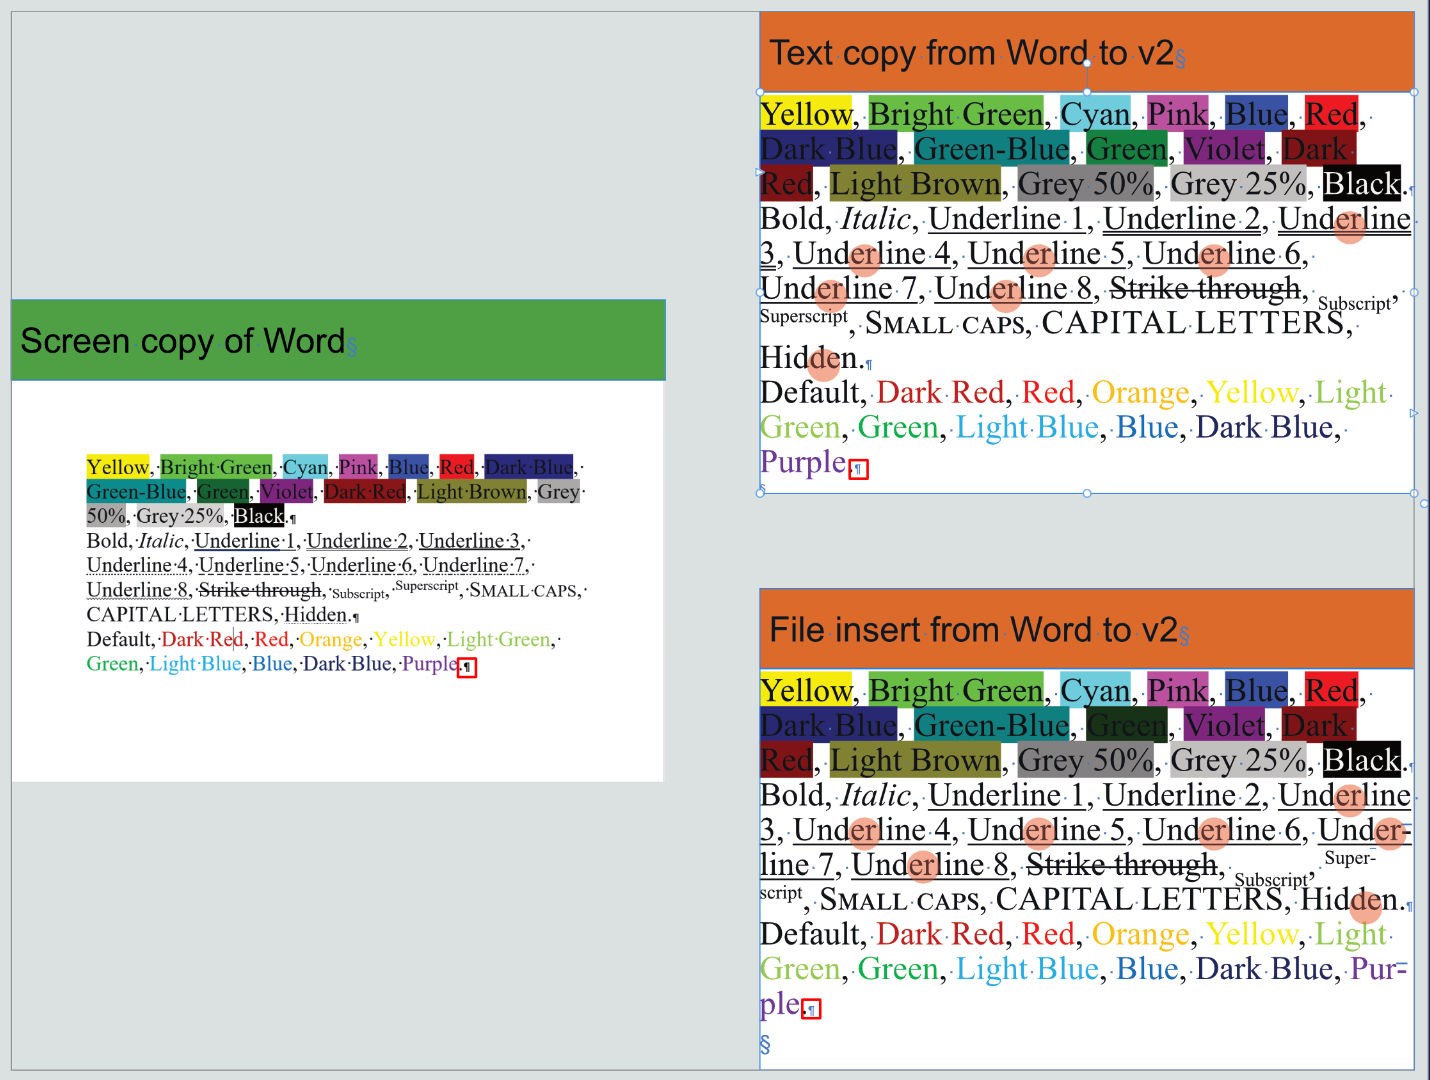Click orange-coloured 'Orange' in the Text copy frame
1430x1080 pixels.
pos(1141,393)
